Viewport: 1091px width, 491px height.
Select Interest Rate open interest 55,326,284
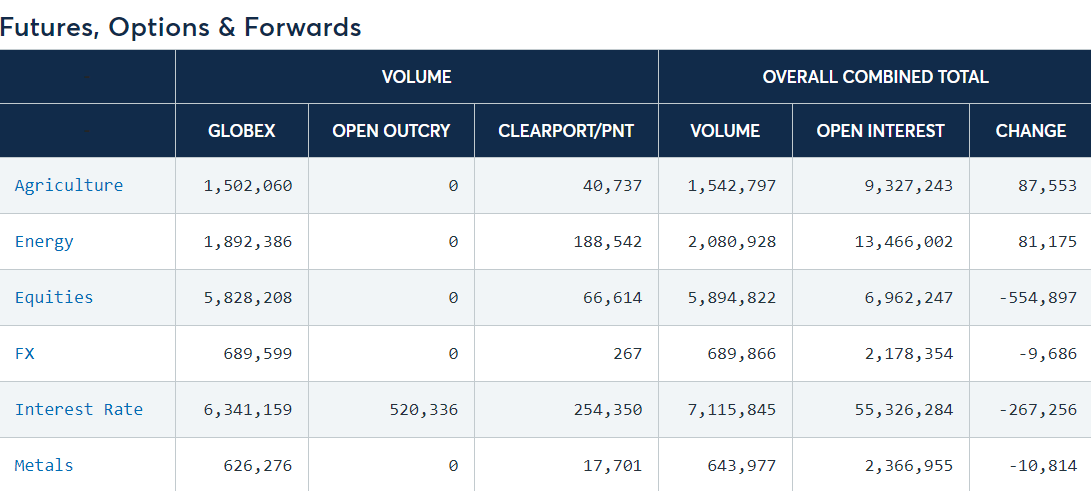click(904, 410)
